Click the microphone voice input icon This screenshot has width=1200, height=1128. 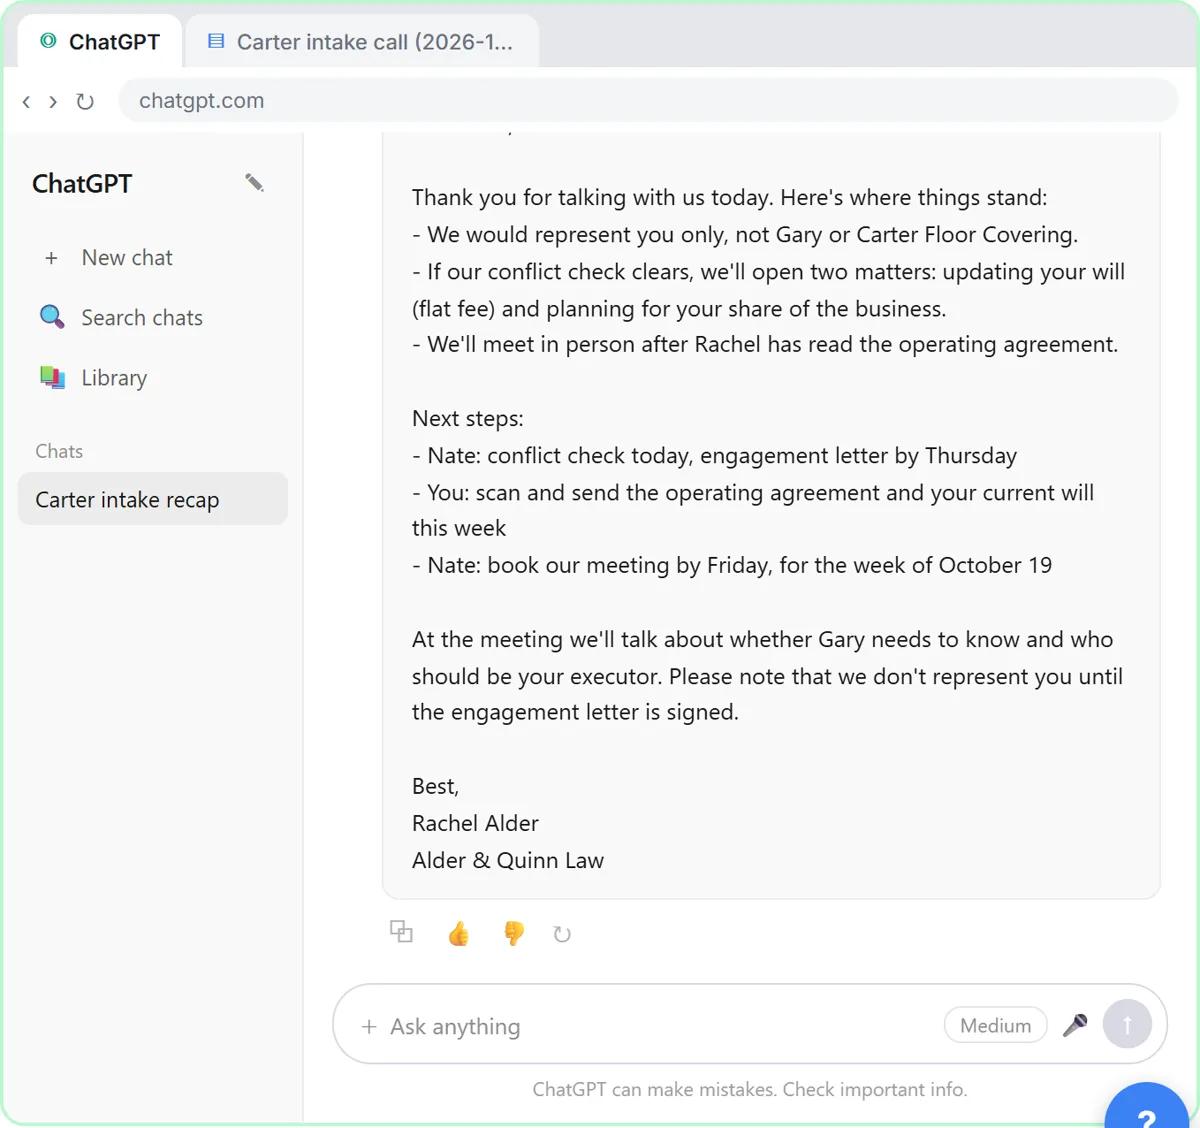(1075, 1025)
